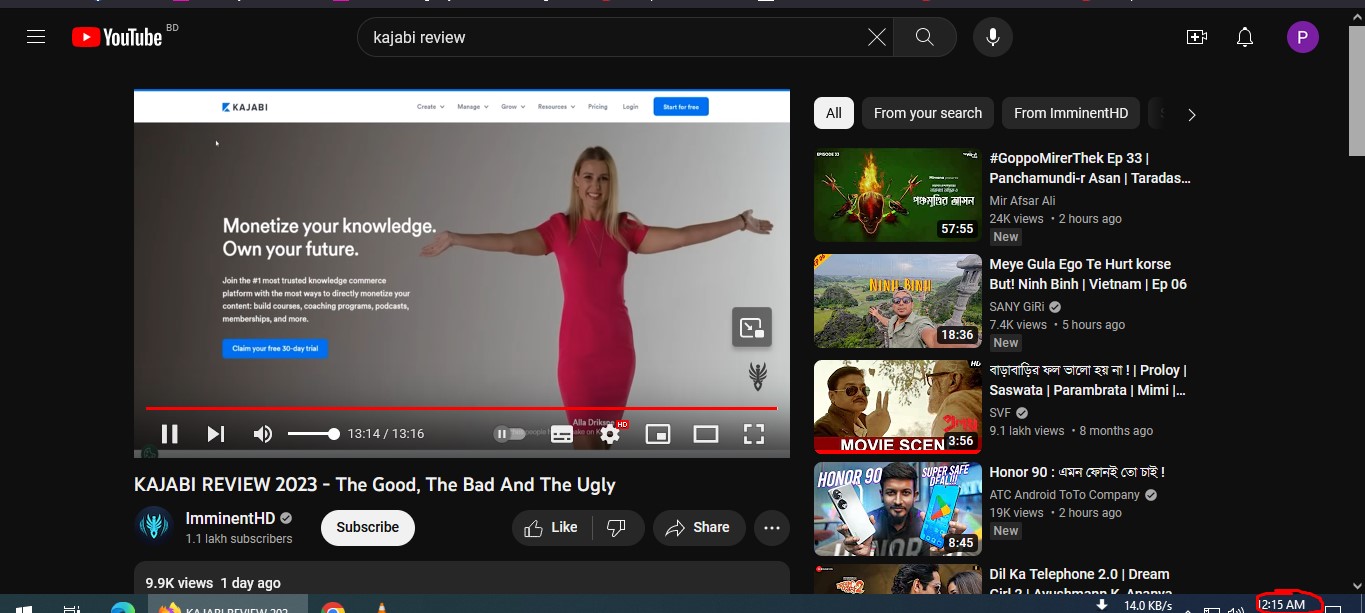The height and width of the screenshot is (613, 1365).
Task: Click the magnifier search button
Action: (924, 37)
